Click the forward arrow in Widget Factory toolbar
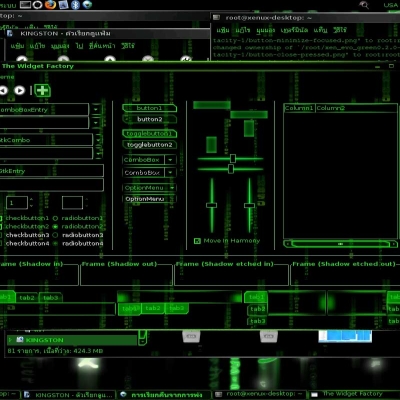The image size is (400, 400). click(x=19, y=90)
